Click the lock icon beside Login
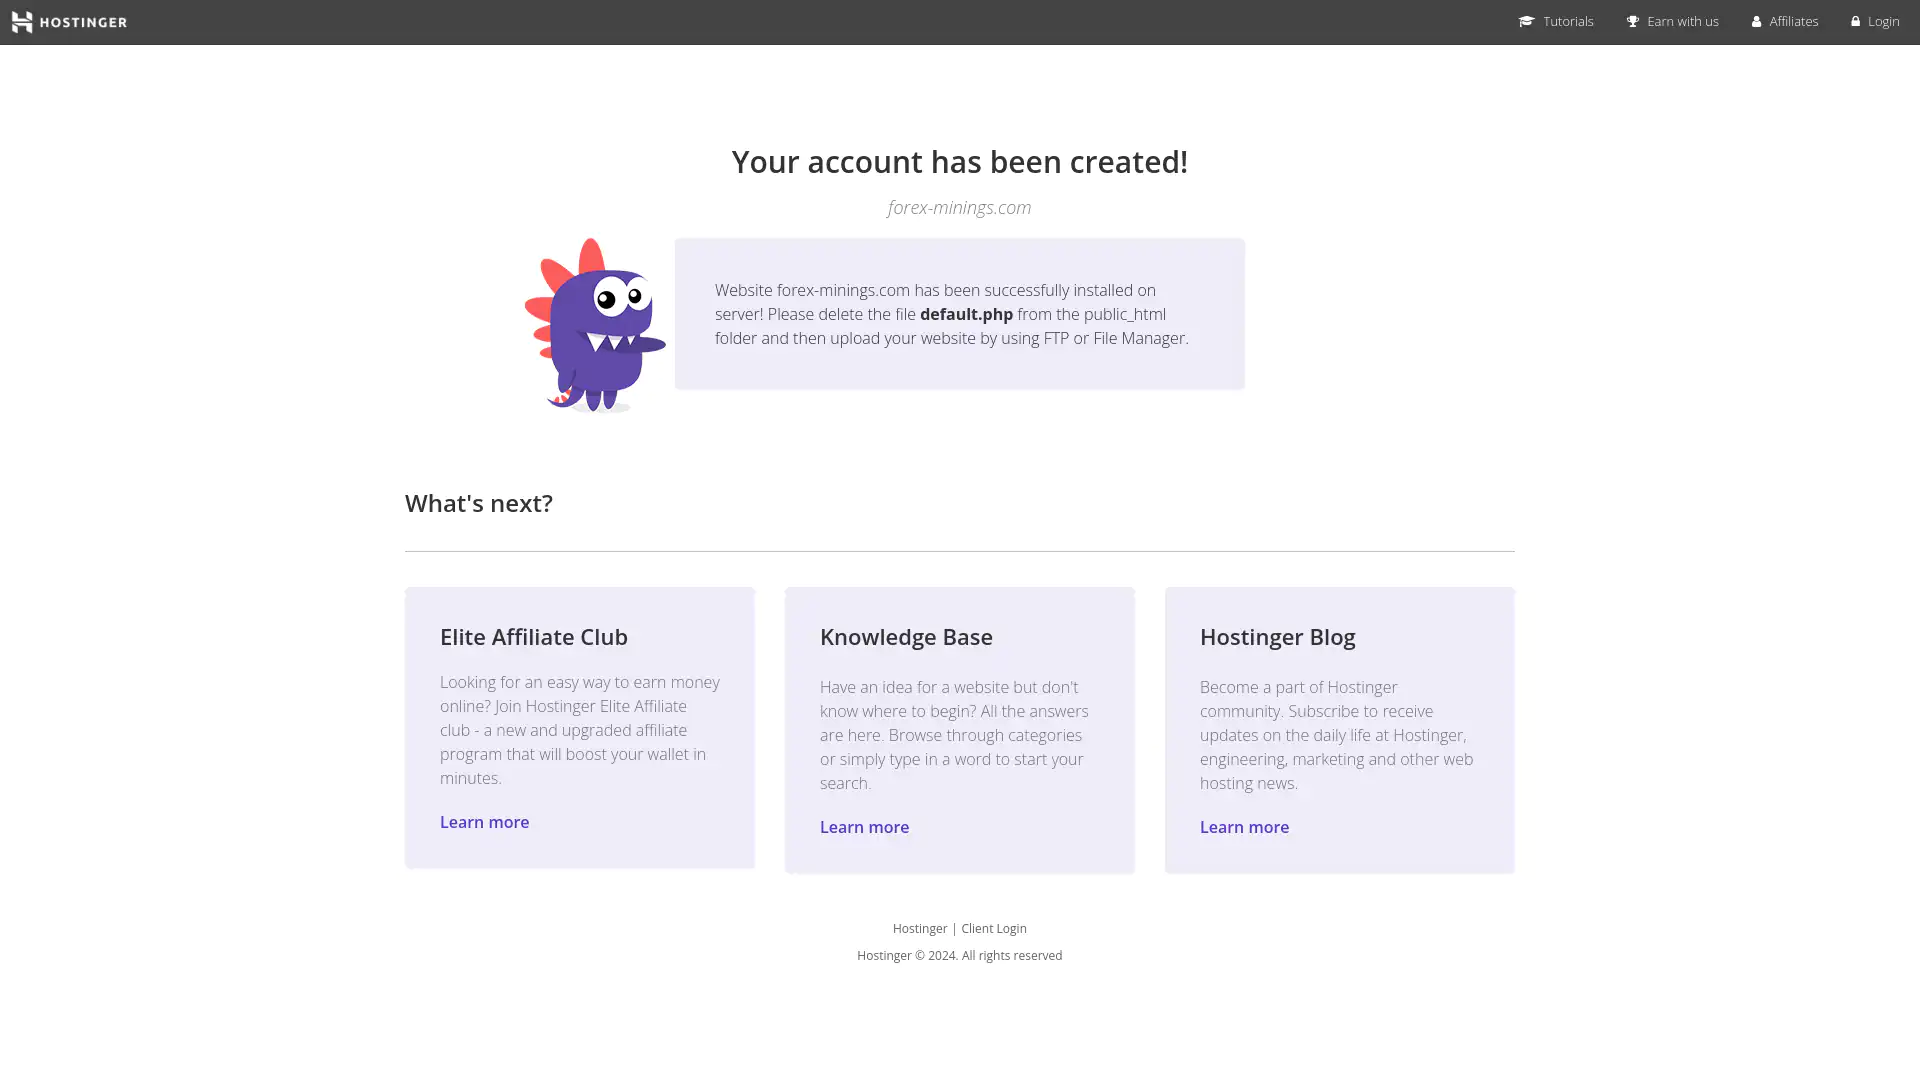This screenshot has height=1080, width=1920. (1855, 21)
